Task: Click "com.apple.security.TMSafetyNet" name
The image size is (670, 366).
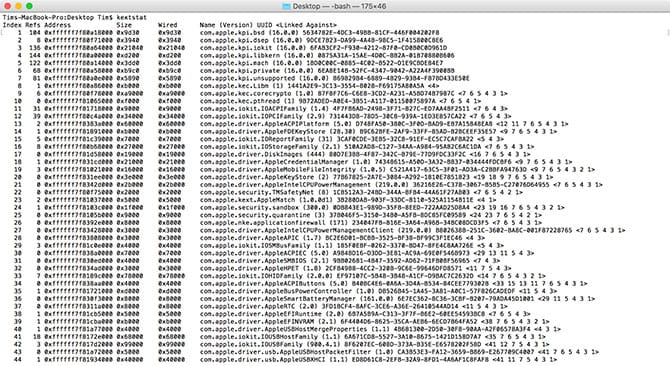Action: tap(256, 193)
